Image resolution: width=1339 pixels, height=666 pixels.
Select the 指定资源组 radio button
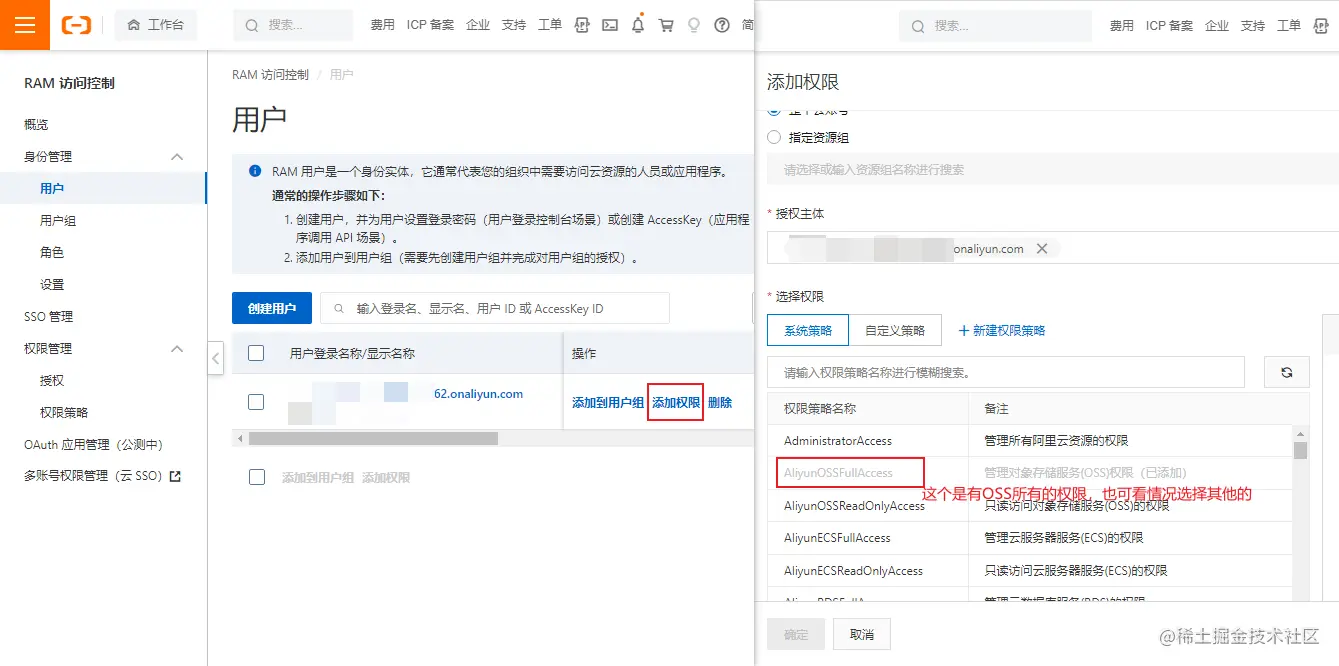point(774,137)
